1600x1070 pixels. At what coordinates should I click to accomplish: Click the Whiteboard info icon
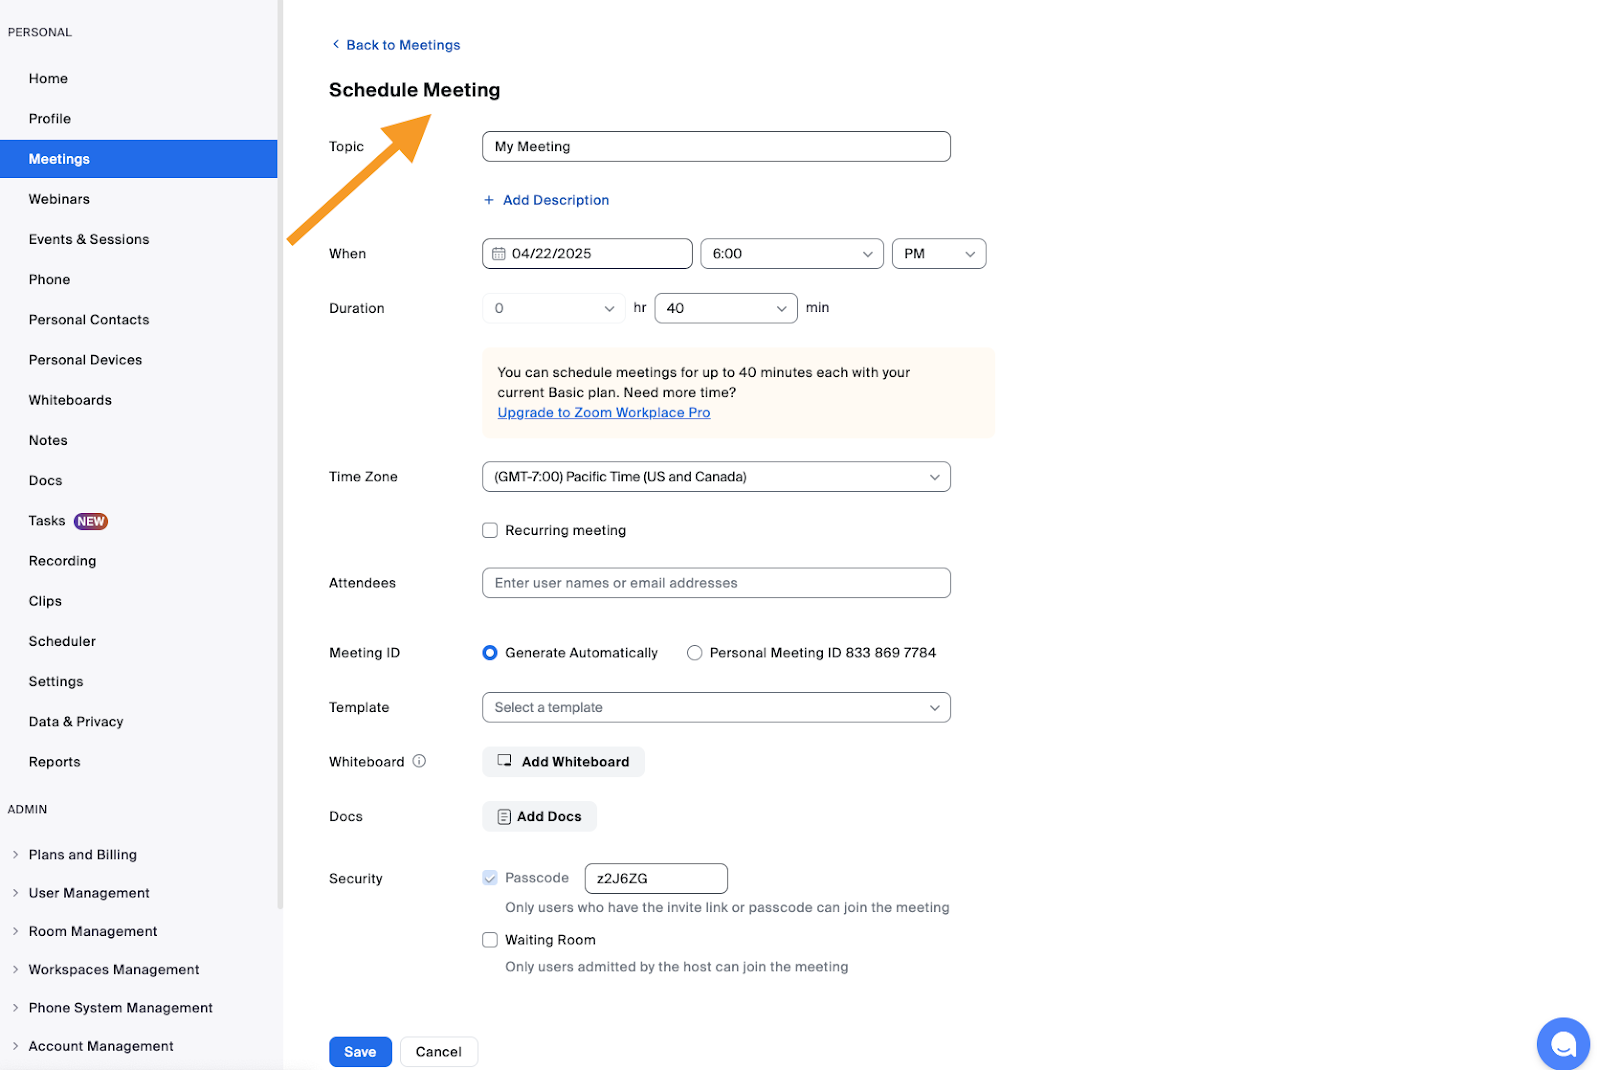tap(419, 761)
